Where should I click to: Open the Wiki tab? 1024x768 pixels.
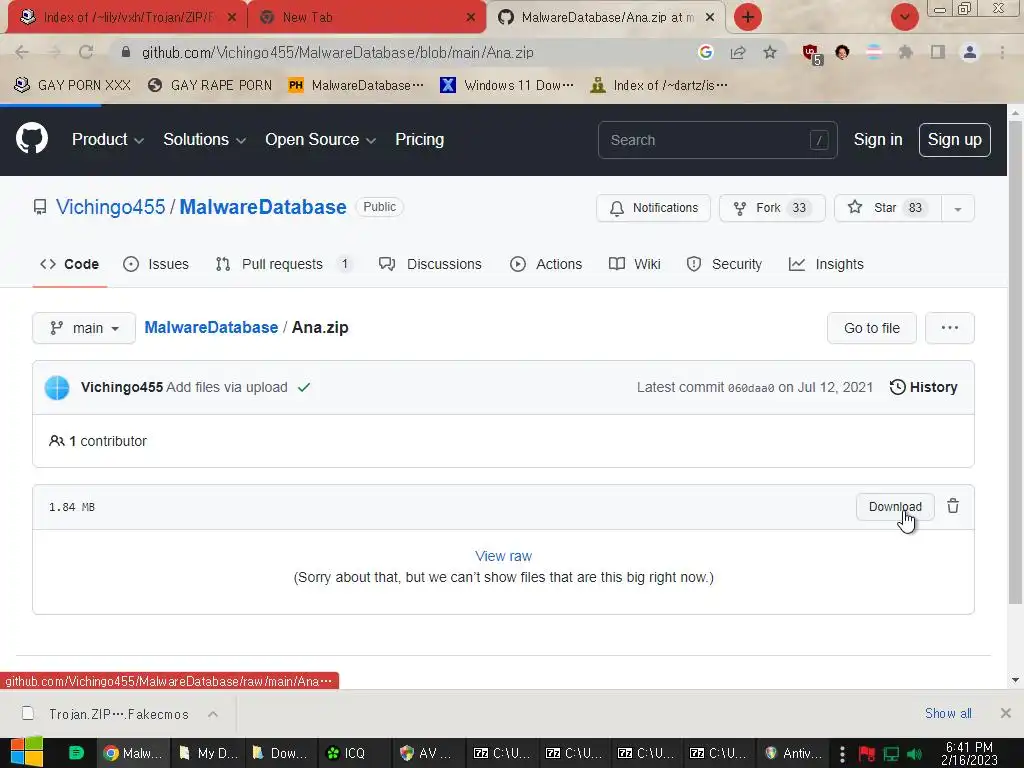click(635, 264)
